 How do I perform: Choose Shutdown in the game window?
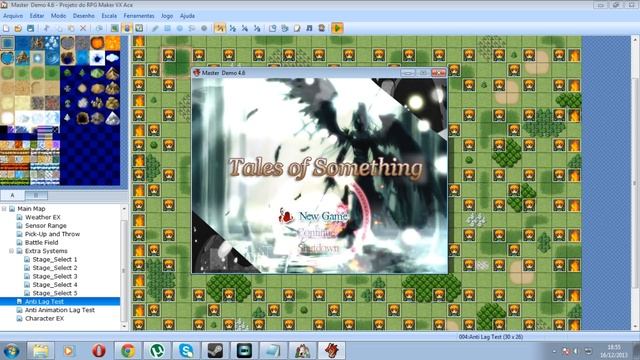point(318,248)
